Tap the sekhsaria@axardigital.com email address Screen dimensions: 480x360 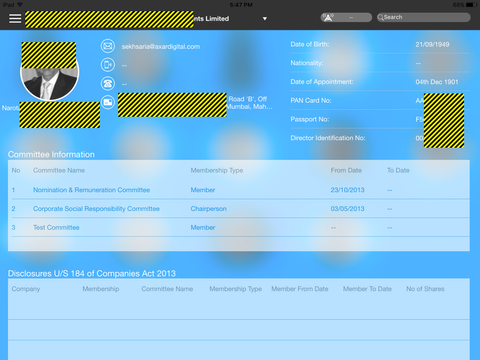coord(161,47)
